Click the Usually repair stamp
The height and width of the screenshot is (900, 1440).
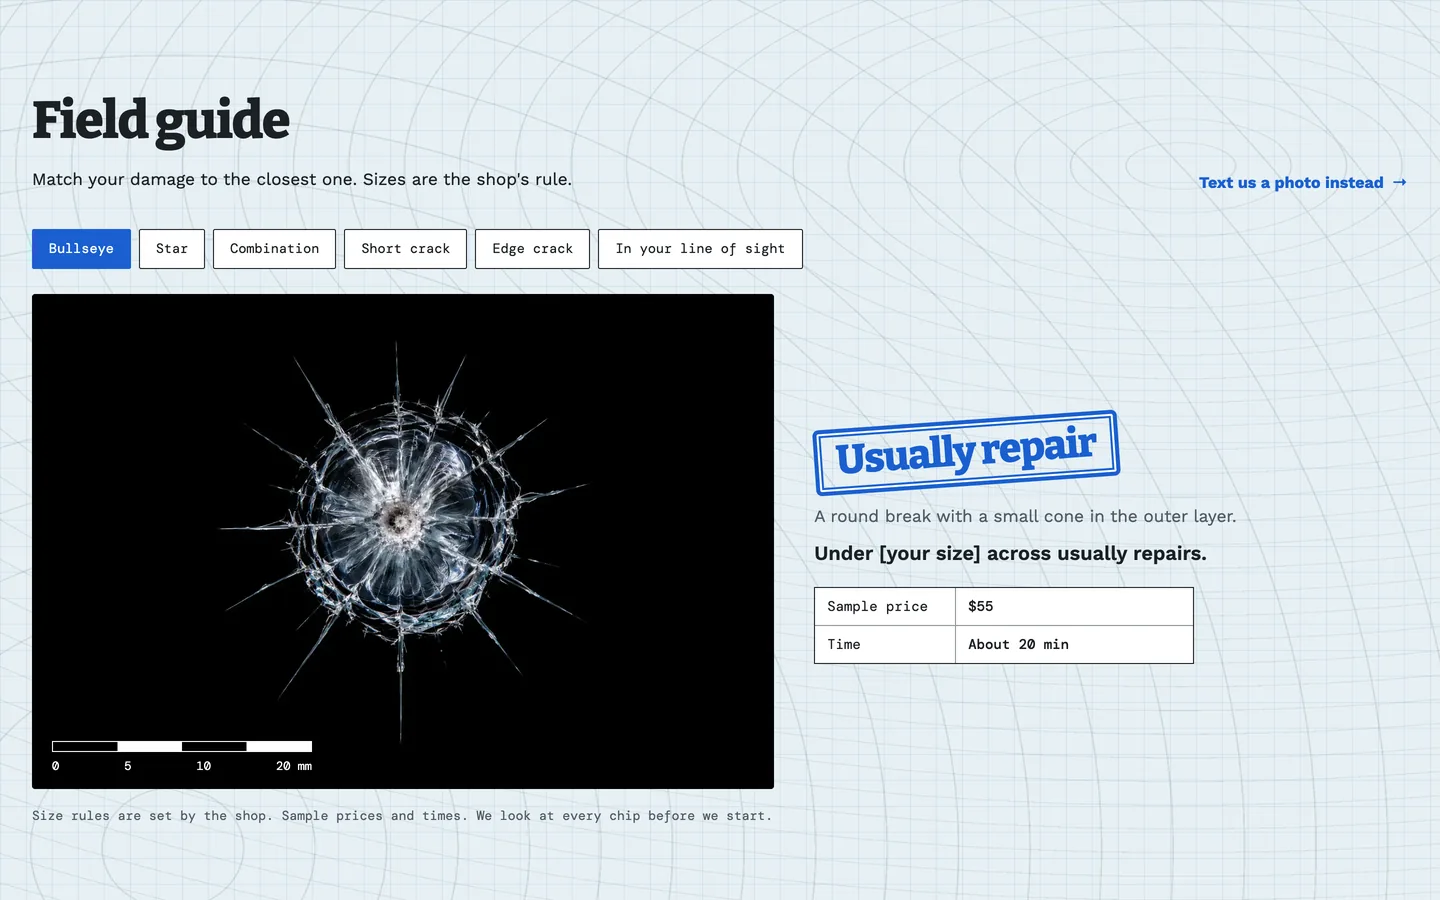point(966,453)
